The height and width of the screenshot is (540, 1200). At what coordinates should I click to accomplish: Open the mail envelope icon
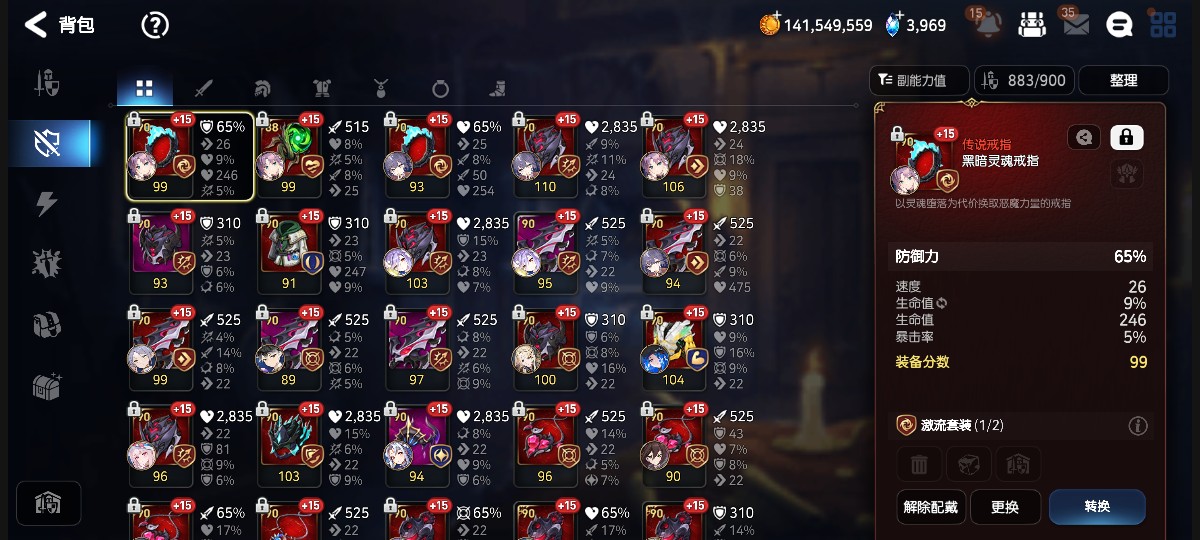pyautogui.click(x=1076, y=25)
